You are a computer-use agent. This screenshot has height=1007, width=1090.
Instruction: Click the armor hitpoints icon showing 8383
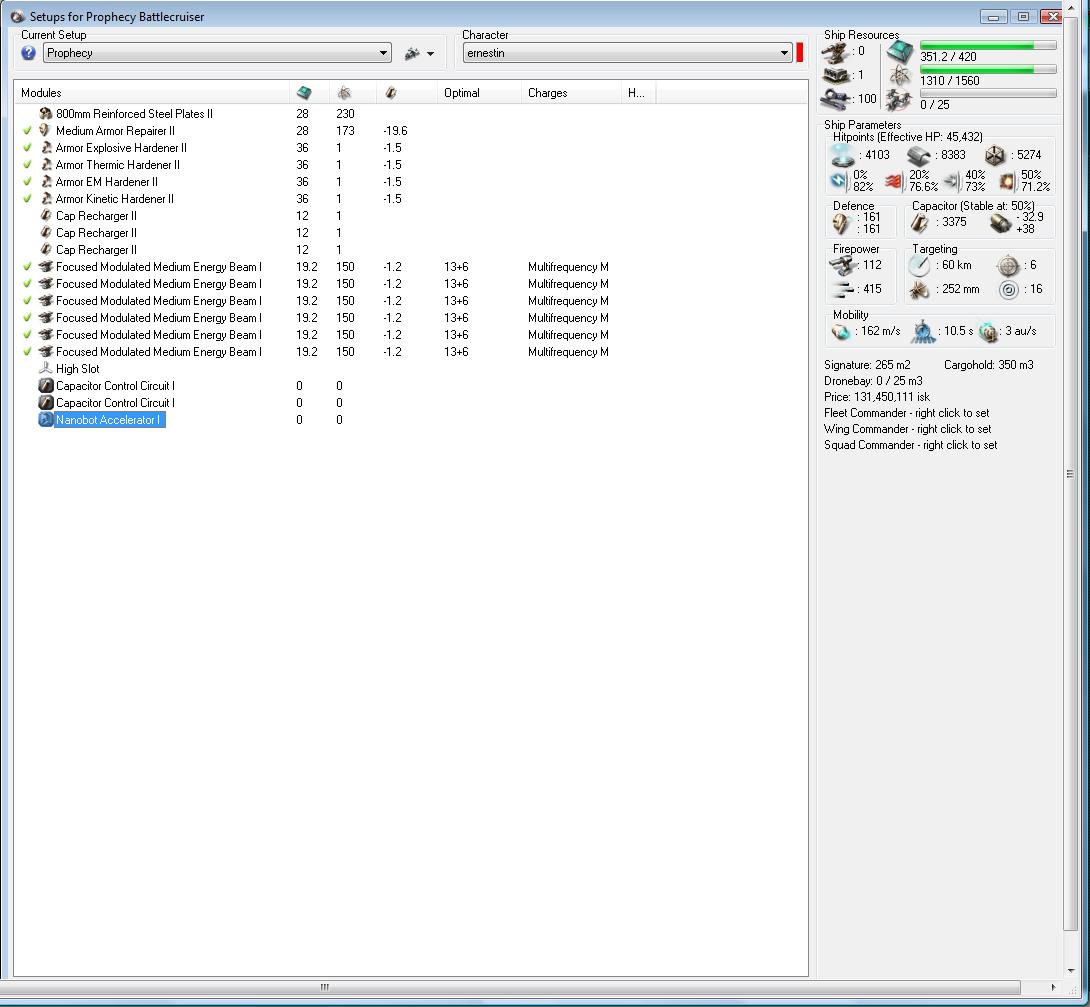click(x=919, y=156)
